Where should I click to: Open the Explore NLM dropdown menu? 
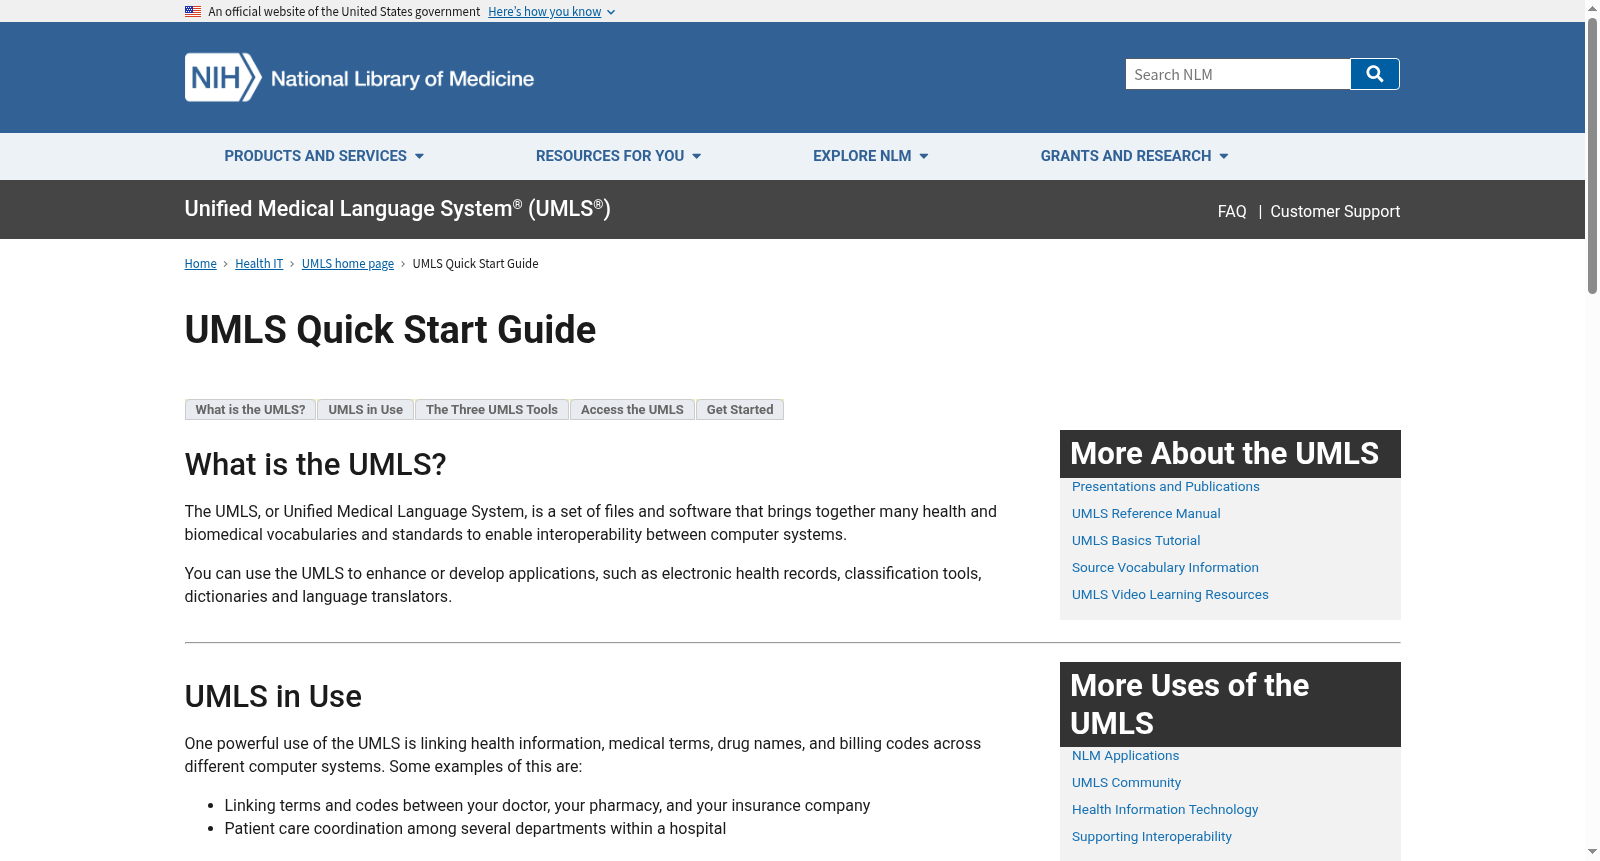click(x=871, y=156)
